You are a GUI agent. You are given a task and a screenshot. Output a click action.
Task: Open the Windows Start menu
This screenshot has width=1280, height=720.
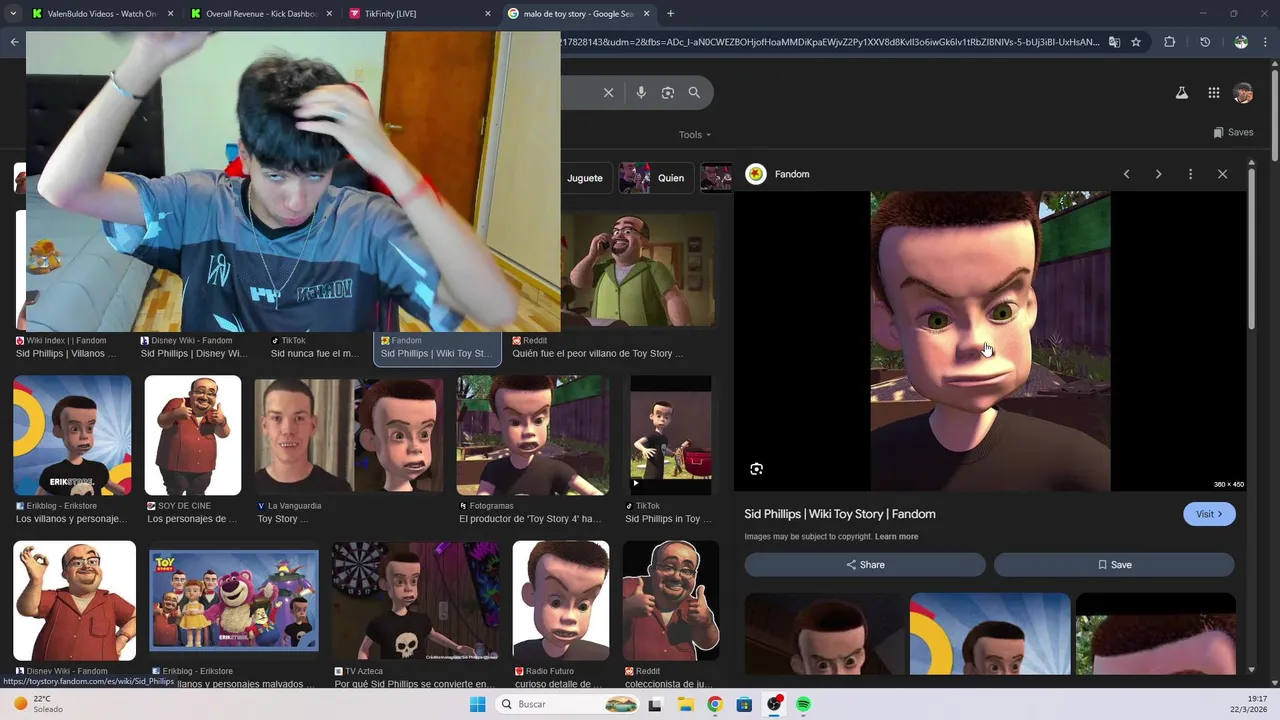(x=477, y=704)
